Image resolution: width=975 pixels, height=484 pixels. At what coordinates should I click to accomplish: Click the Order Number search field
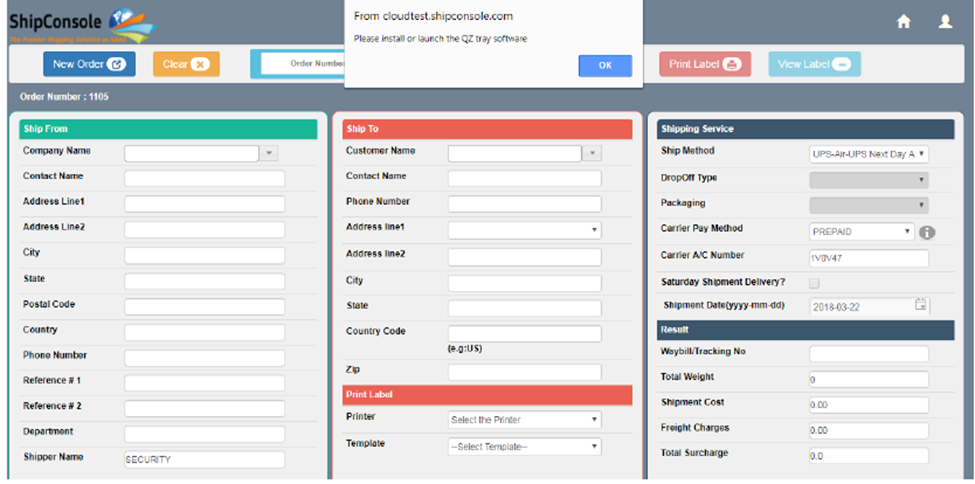[303, 63]
